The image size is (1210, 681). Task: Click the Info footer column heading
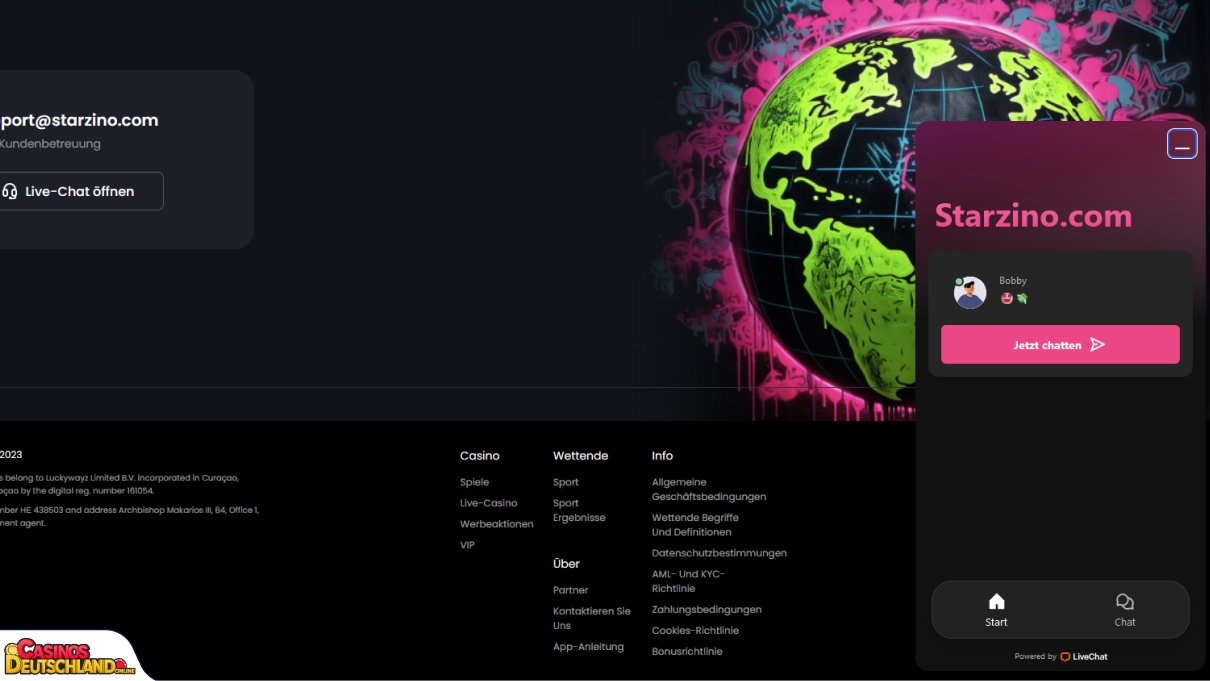click(x=662, y=456)
